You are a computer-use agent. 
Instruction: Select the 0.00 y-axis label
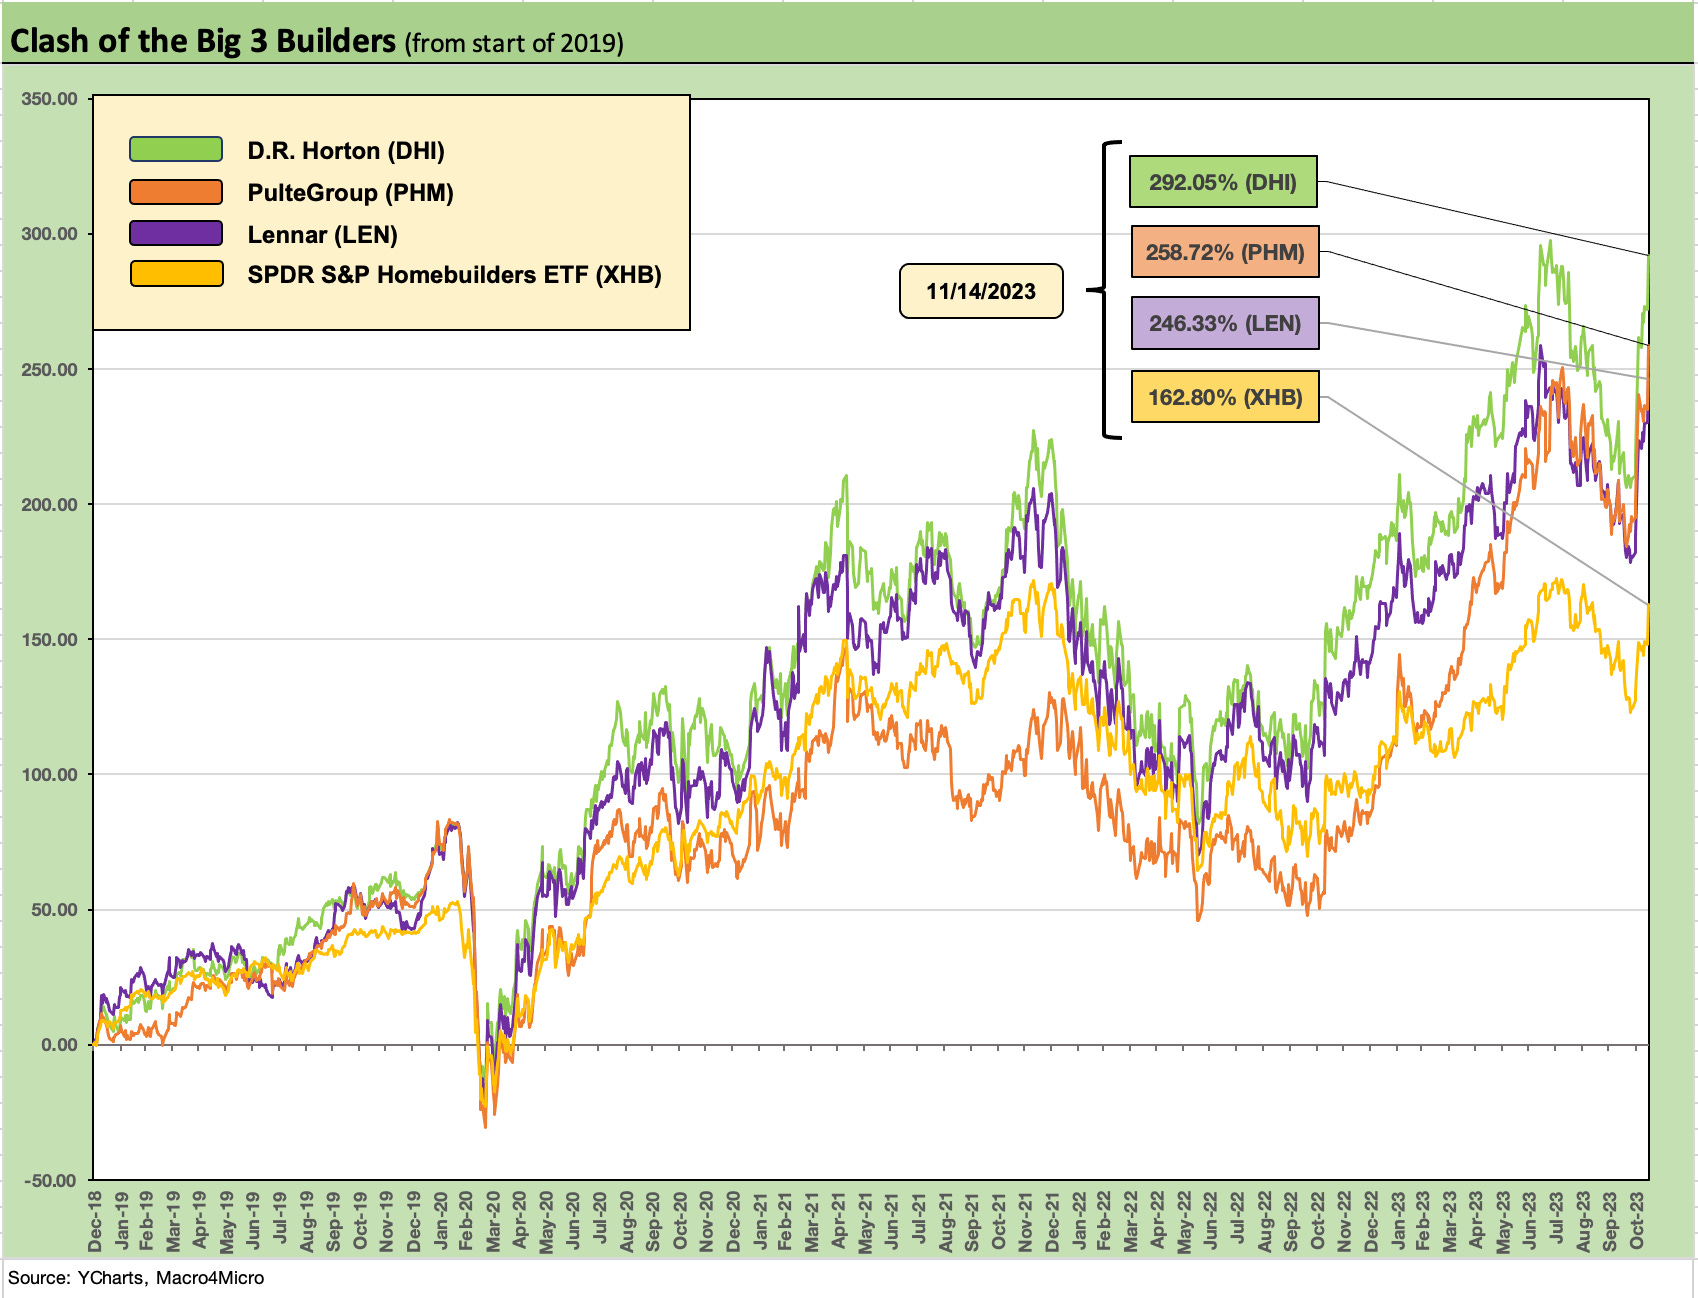coord(59,1045)
